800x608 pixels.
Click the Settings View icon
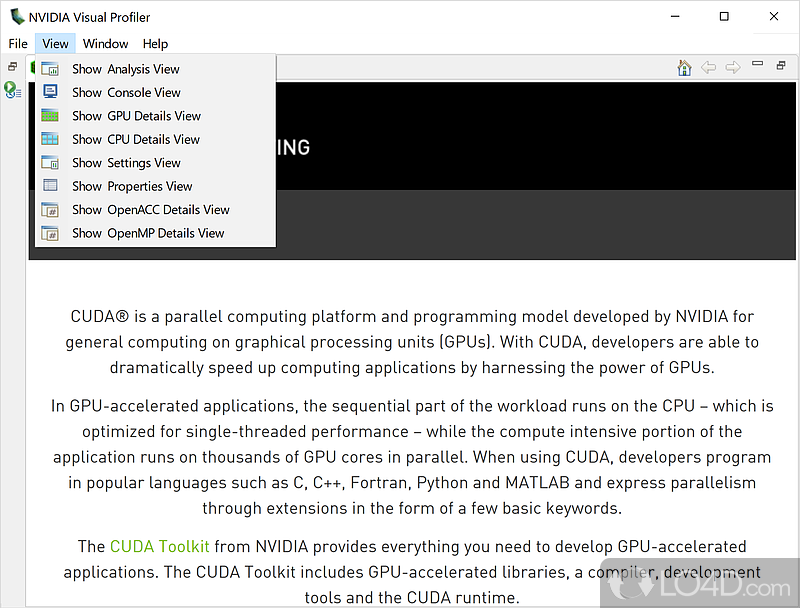click(50, 162)
